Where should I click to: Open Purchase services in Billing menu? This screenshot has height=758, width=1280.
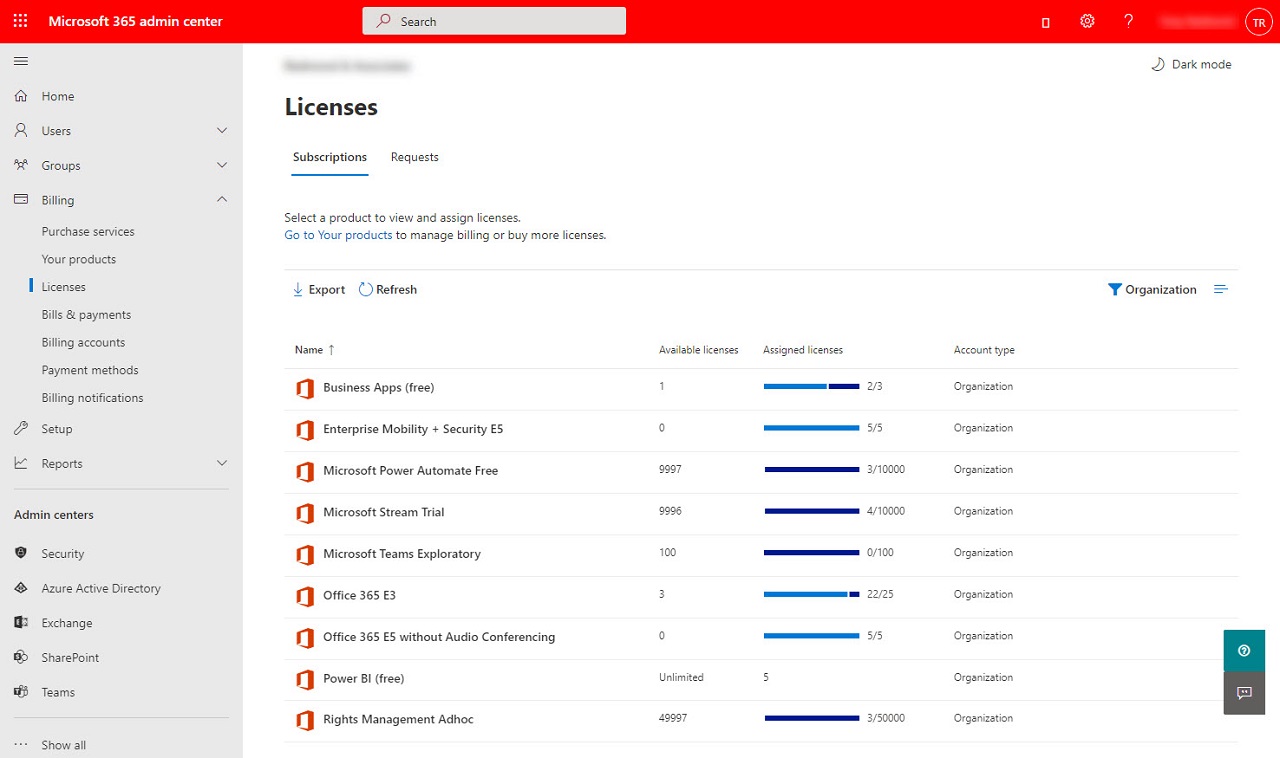(x=88, y=231)
